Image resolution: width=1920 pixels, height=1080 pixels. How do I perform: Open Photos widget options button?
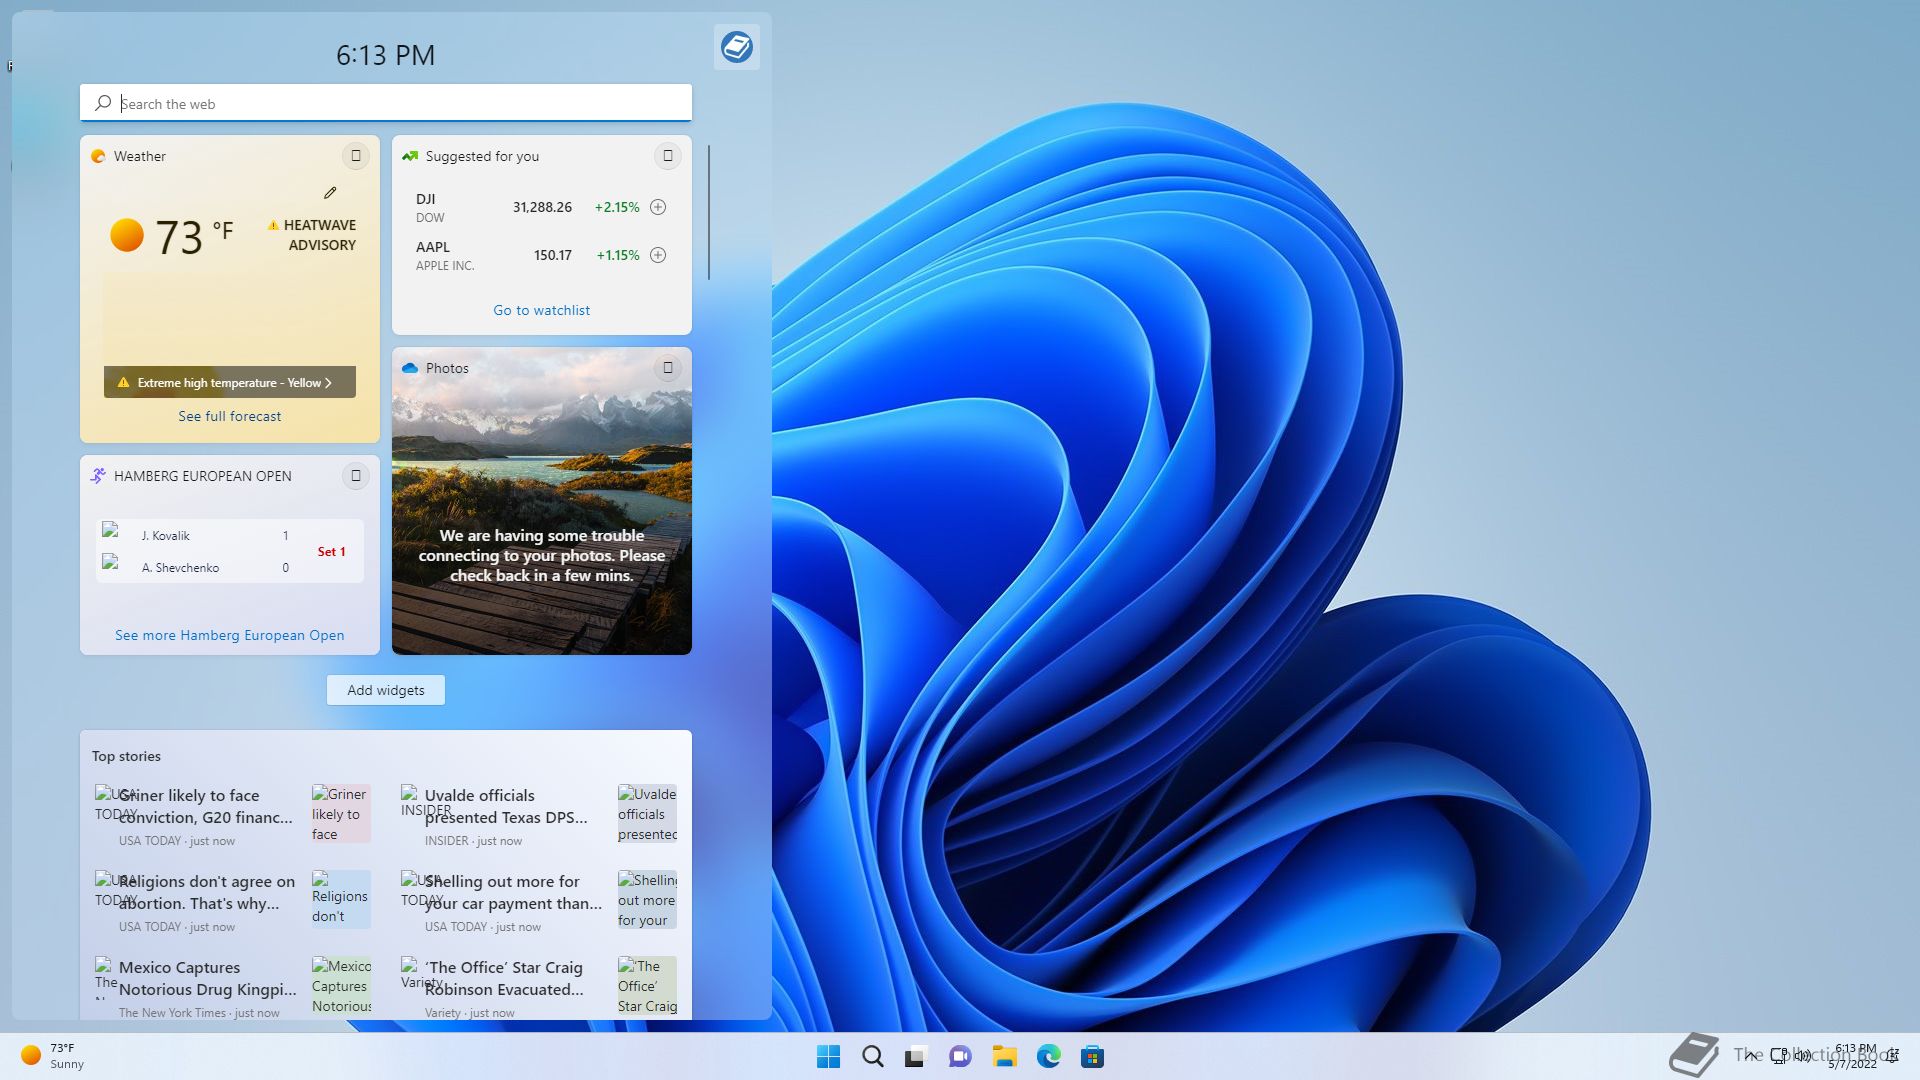668,368
